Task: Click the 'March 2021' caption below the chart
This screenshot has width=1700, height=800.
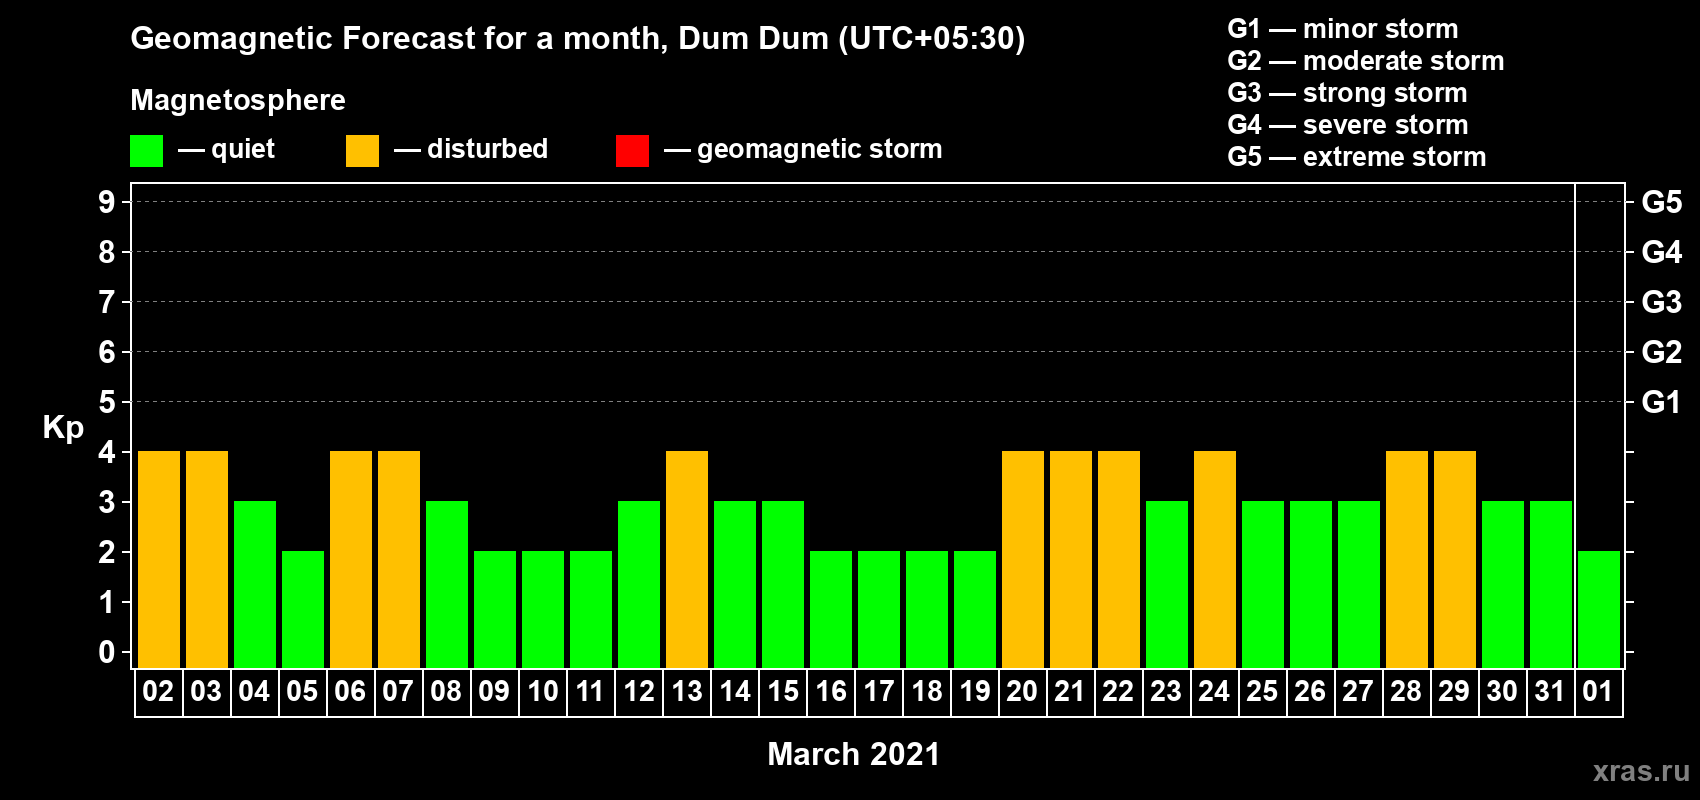Action: click(x=854, y=754)
